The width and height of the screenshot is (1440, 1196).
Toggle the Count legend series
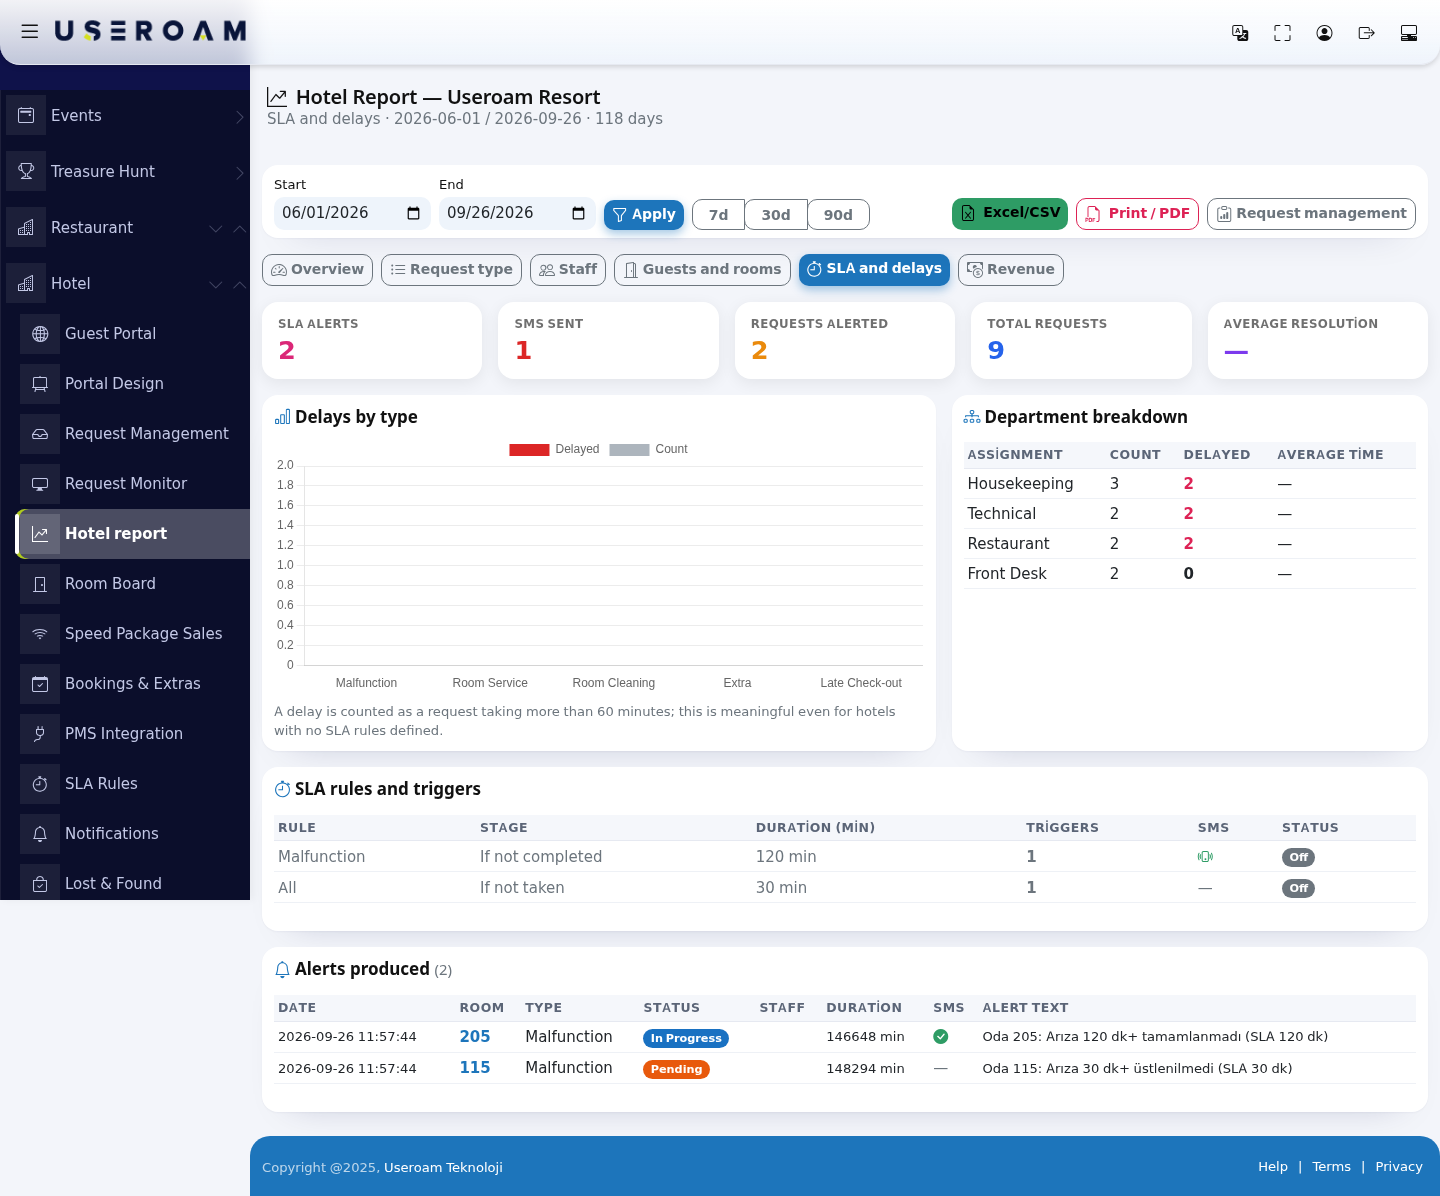click(x=648, y=449)
